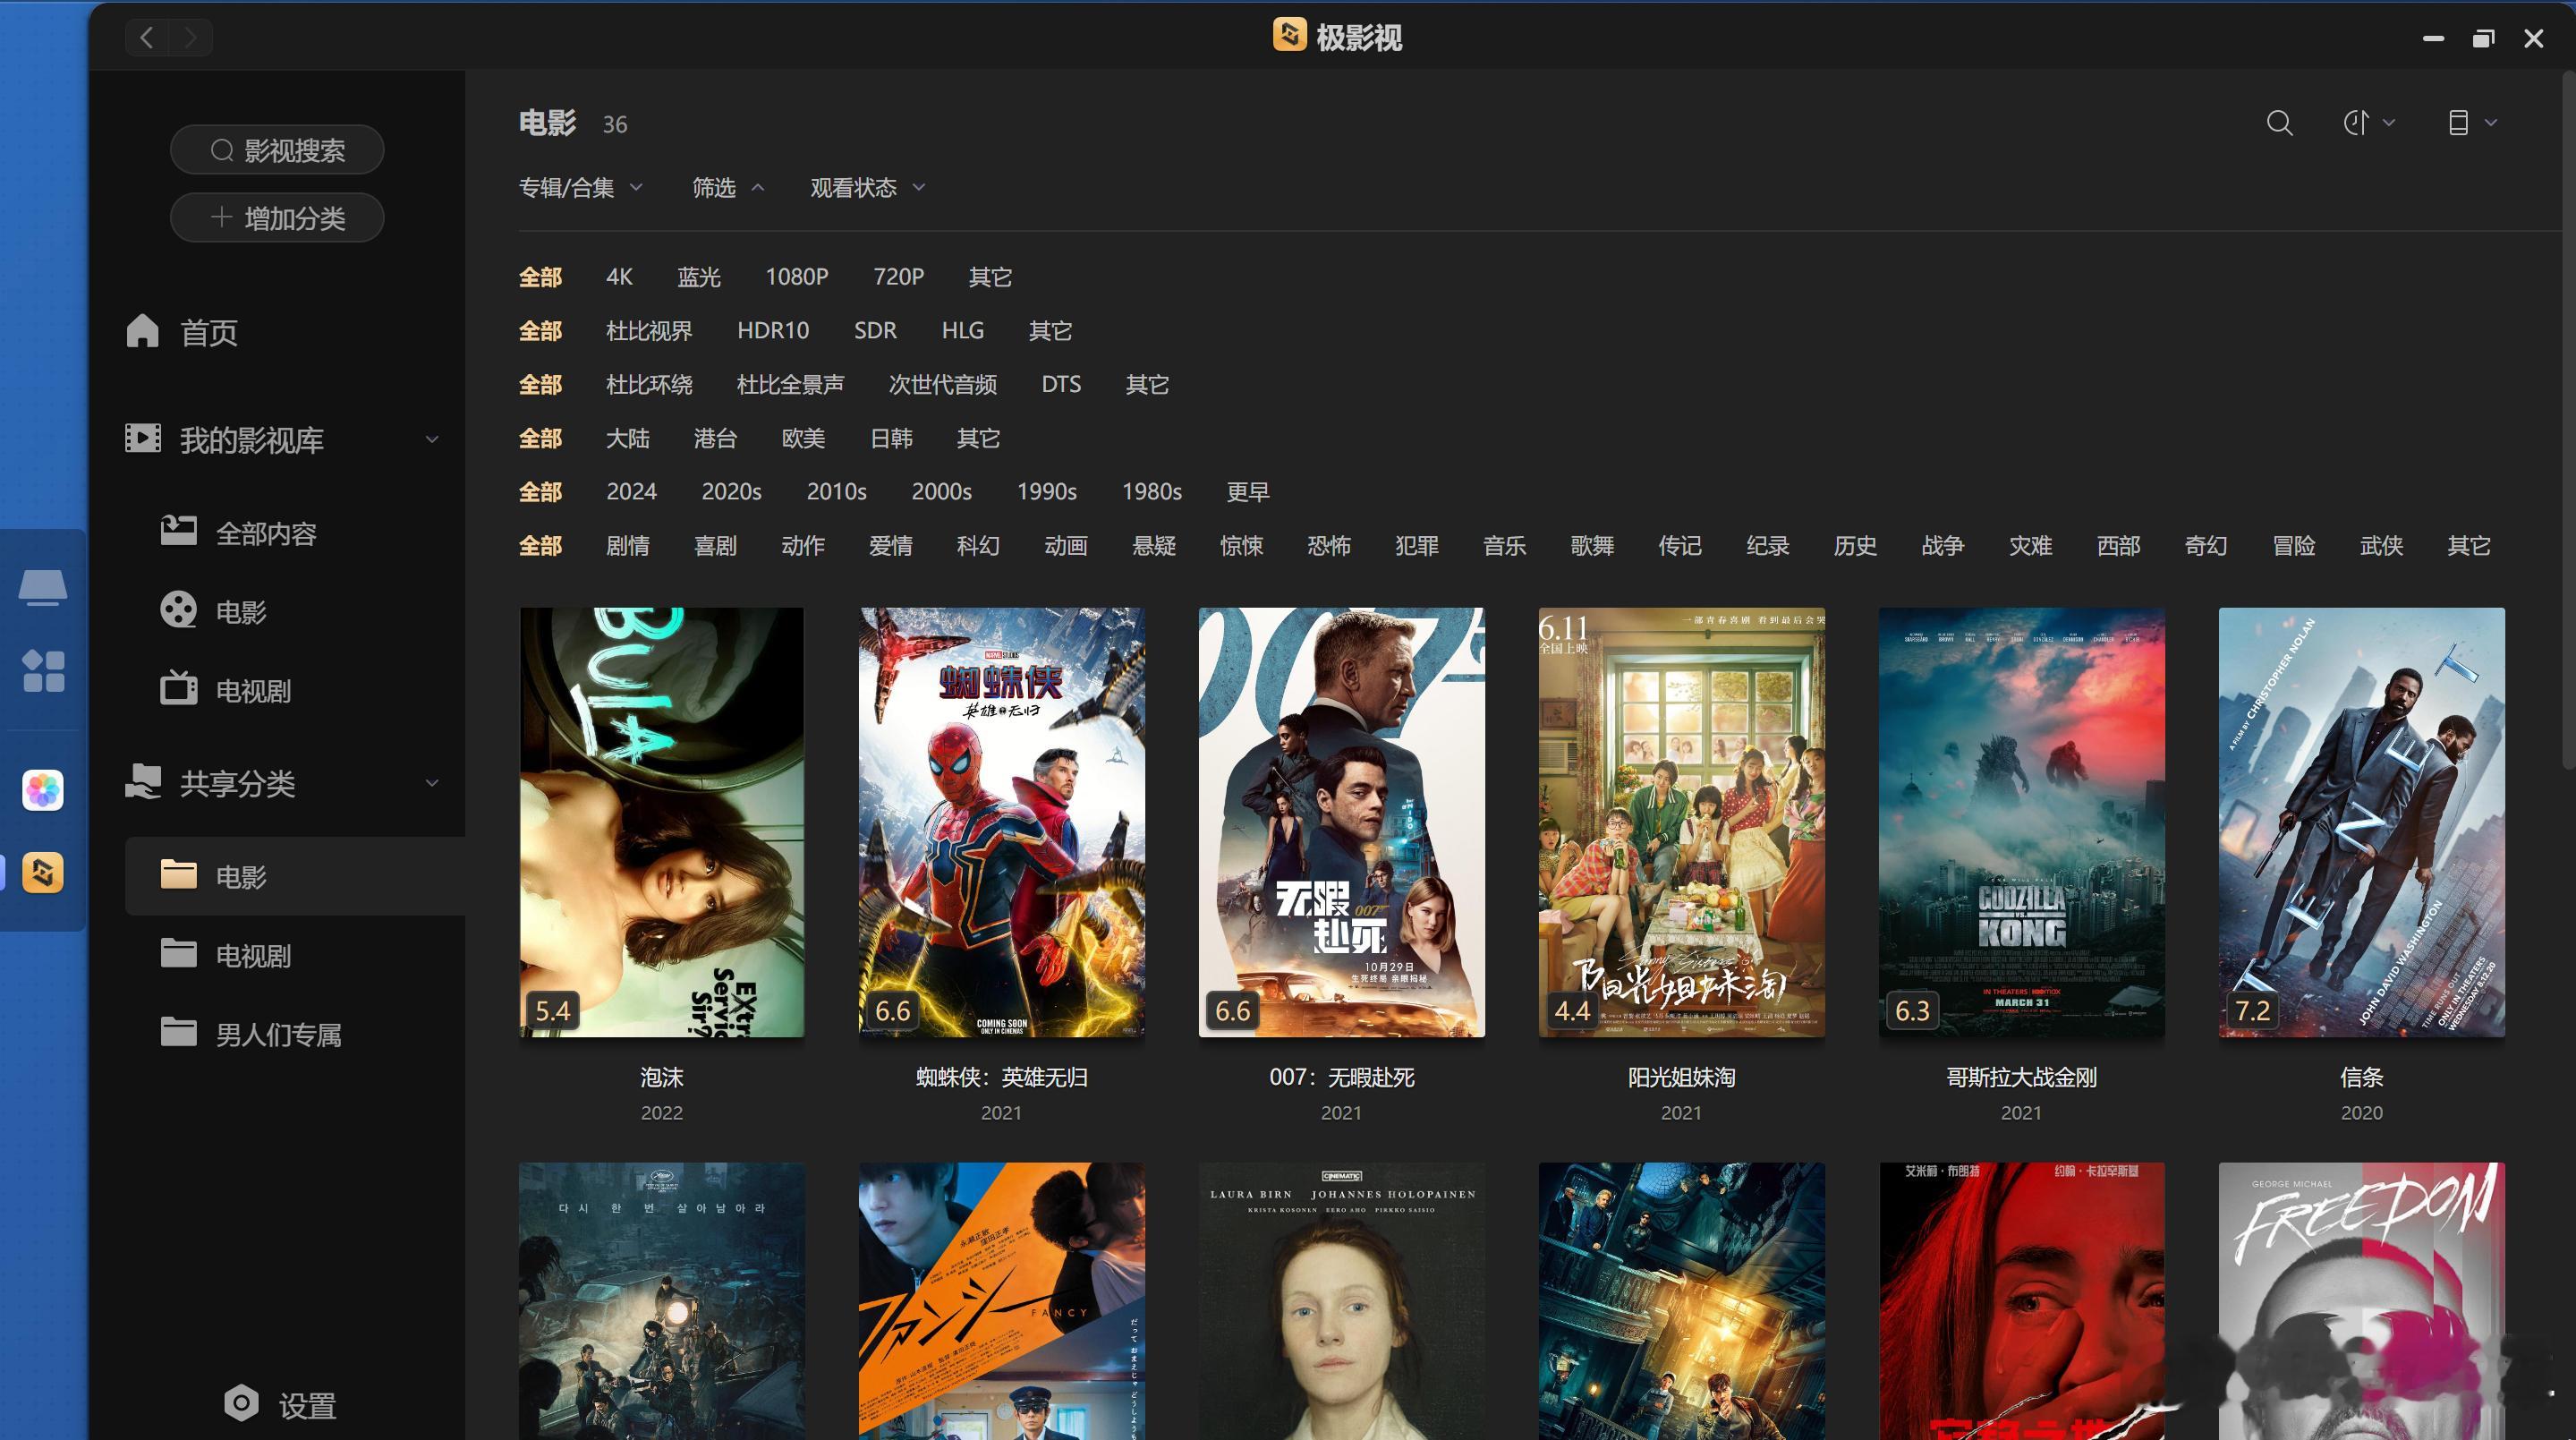
Task: Select the TV icon for 电视剧 library
Action: pos(178,688)
